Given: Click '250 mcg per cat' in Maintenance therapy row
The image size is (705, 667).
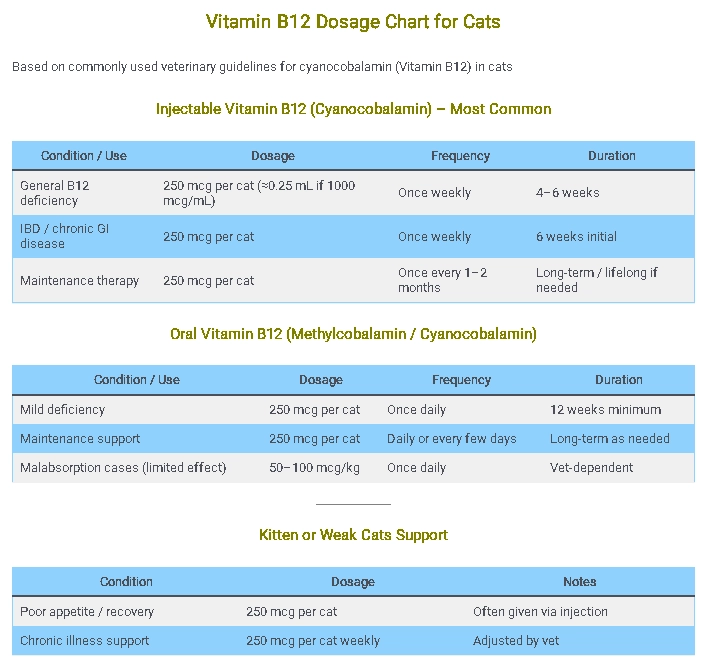Looking at the screenshot, I should tap(209, 281).
